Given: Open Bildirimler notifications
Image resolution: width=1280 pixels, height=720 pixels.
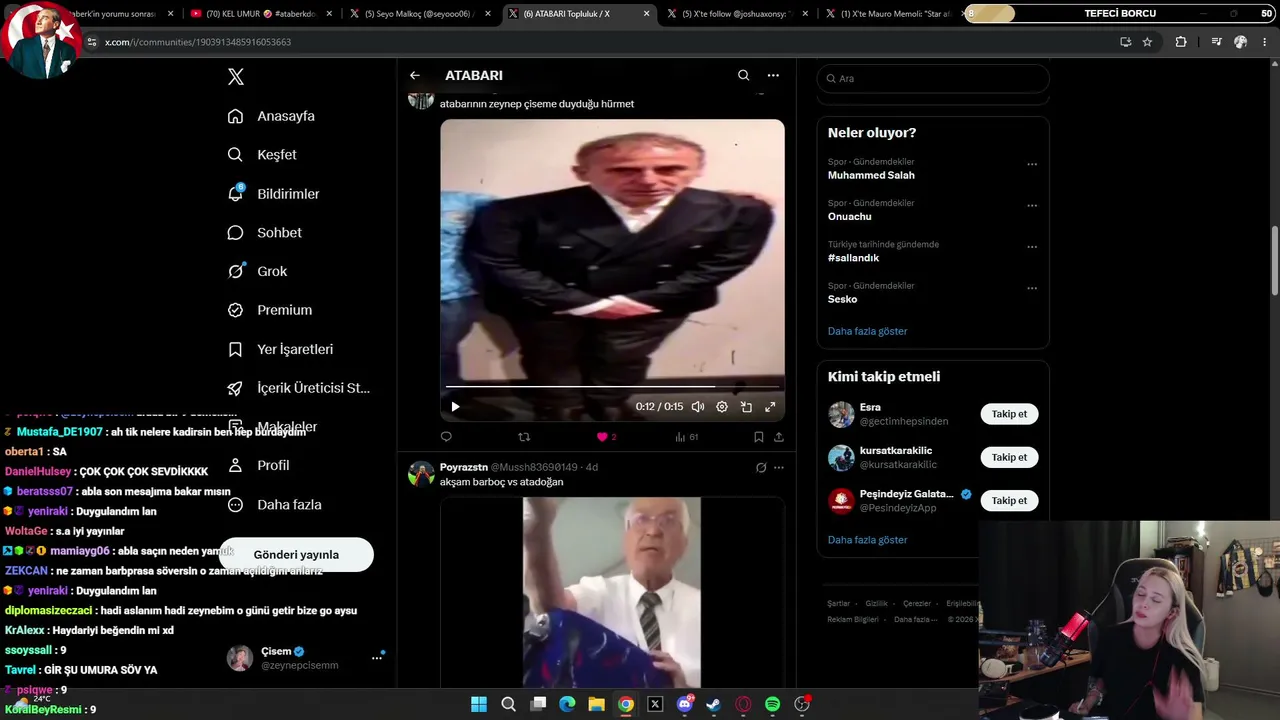Looking at the screenshot, I should point(273,194).
